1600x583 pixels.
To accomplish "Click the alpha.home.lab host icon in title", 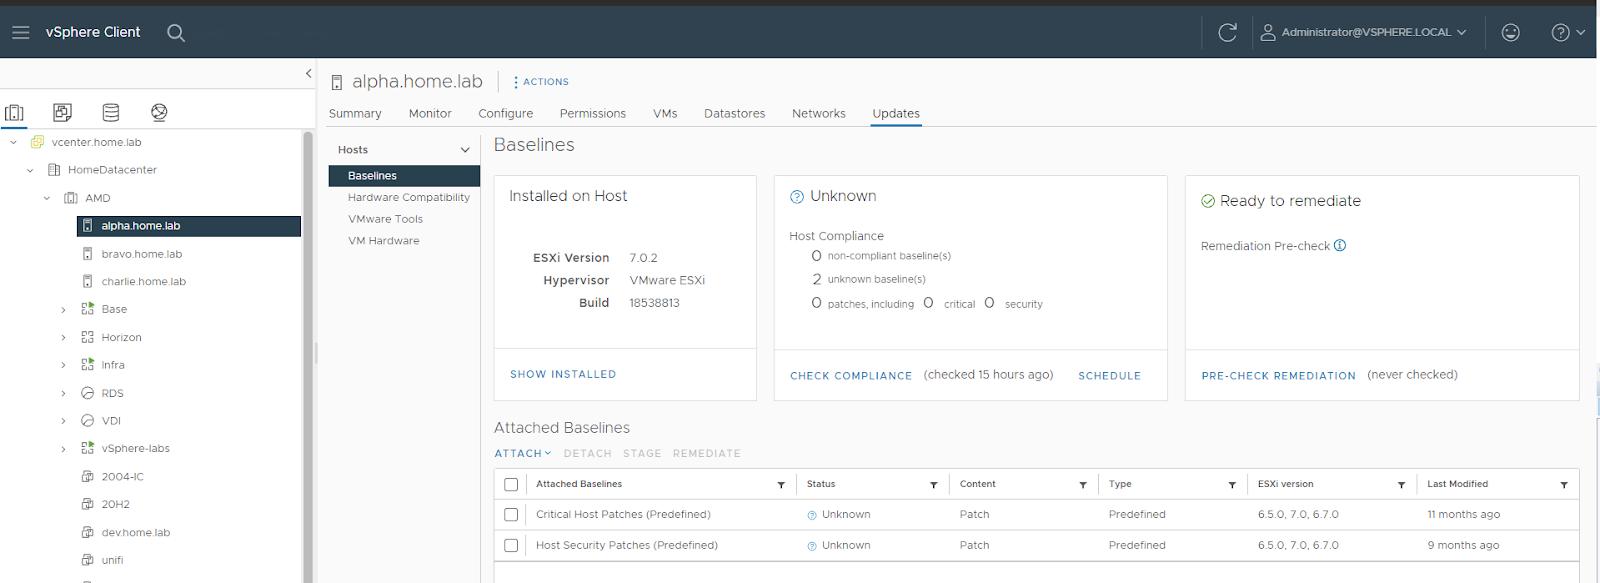I will pos(337,82).
